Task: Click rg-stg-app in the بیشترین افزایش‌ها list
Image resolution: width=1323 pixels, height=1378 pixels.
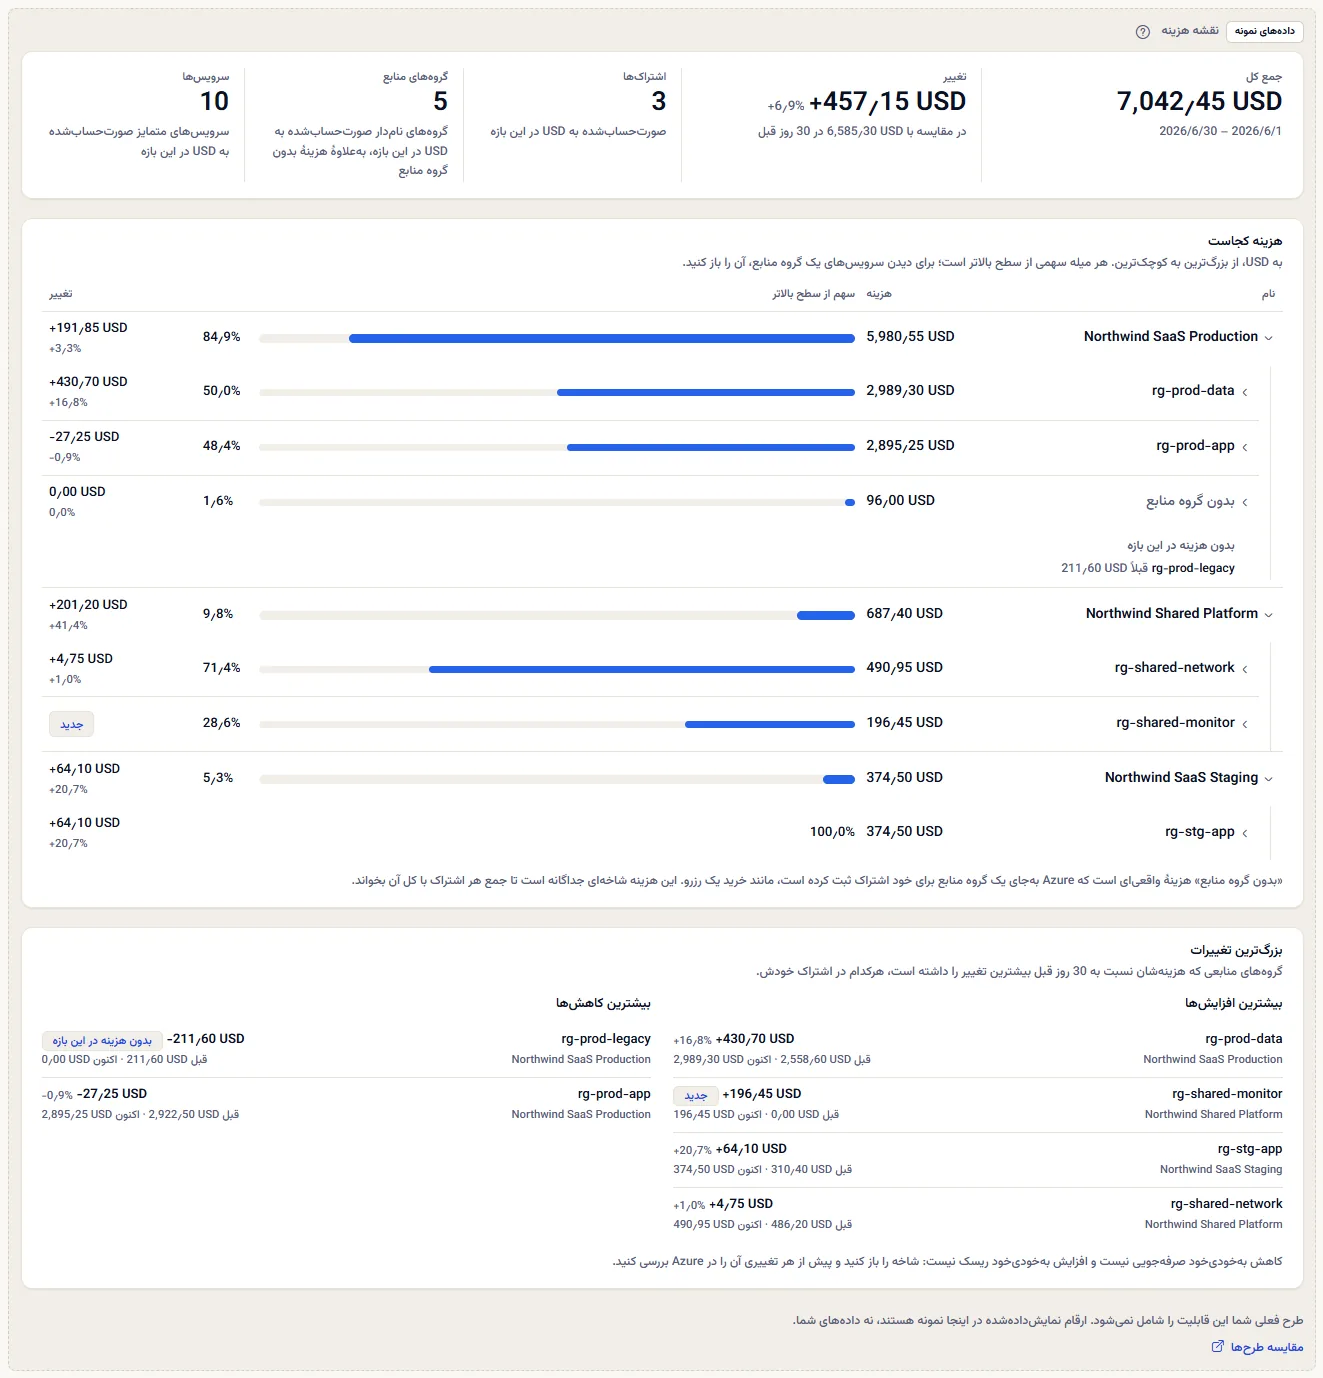Action: coord(1250,1149)
